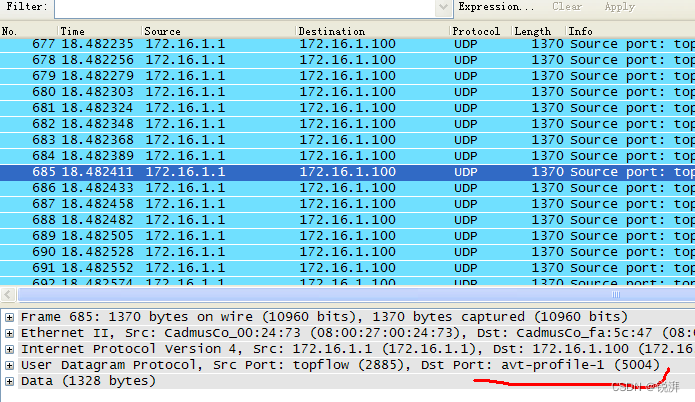Screen dimensions: 695x402
Task: Click the Apply filter button
Action: 619,7
